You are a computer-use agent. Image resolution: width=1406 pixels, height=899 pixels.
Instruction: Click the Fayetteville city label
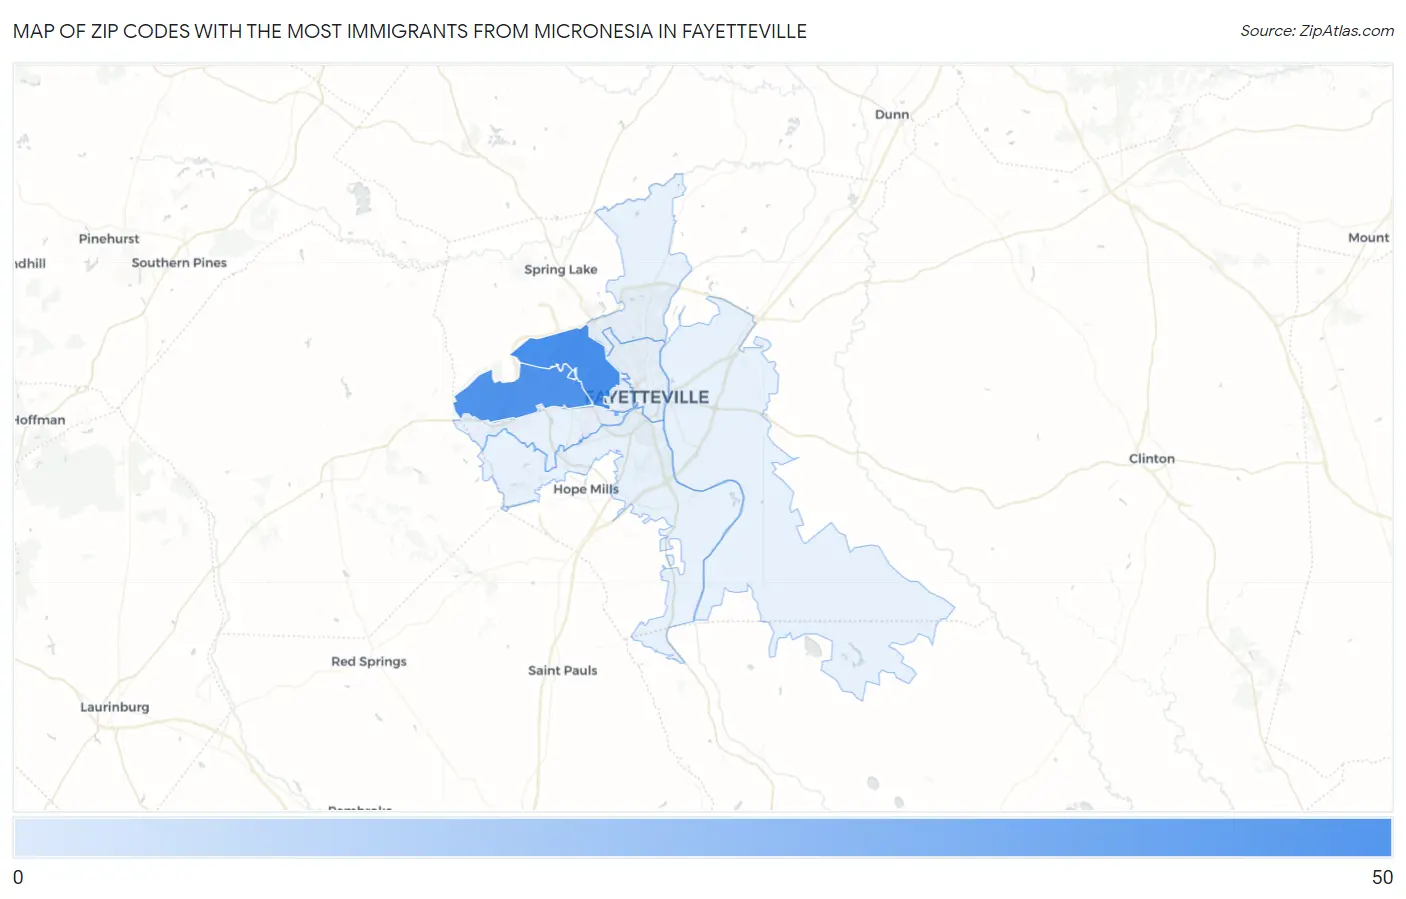point(647,397)
